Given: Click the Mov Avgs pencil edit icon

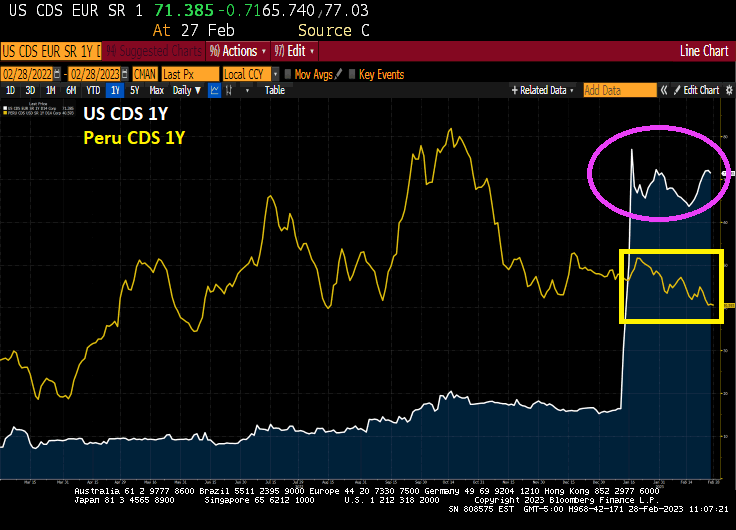Looking at the screenshot, I should (x=339, y=74).
